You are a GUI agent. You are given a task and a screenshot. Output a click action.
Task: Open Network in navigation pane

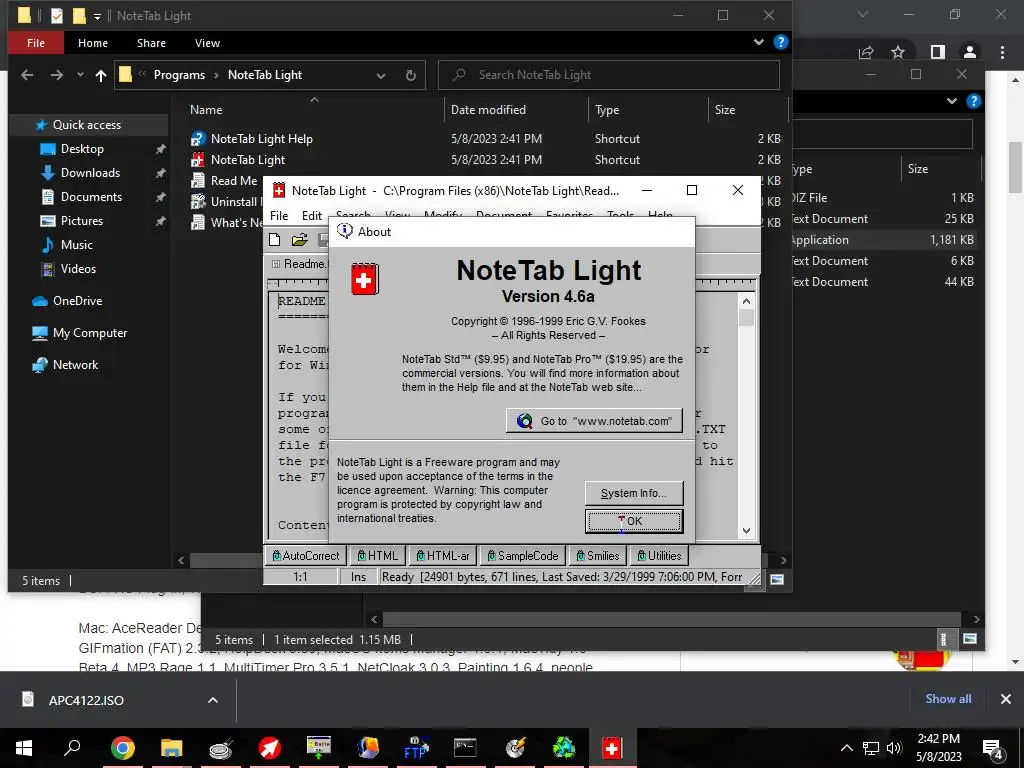click(75, 365)
